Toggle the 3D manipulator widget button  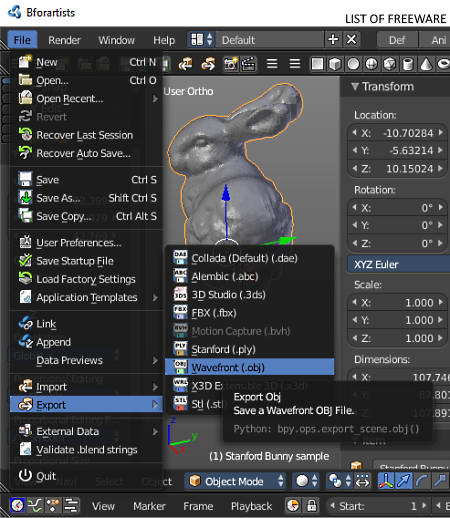click(x=386, y=481)
